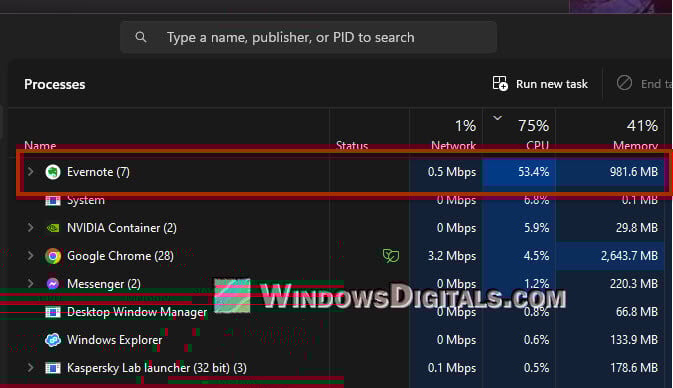The height and width of the screenshot is (388, 673).
Task: Click Evernote CPU value 53.4%
Action: [534, 172]
